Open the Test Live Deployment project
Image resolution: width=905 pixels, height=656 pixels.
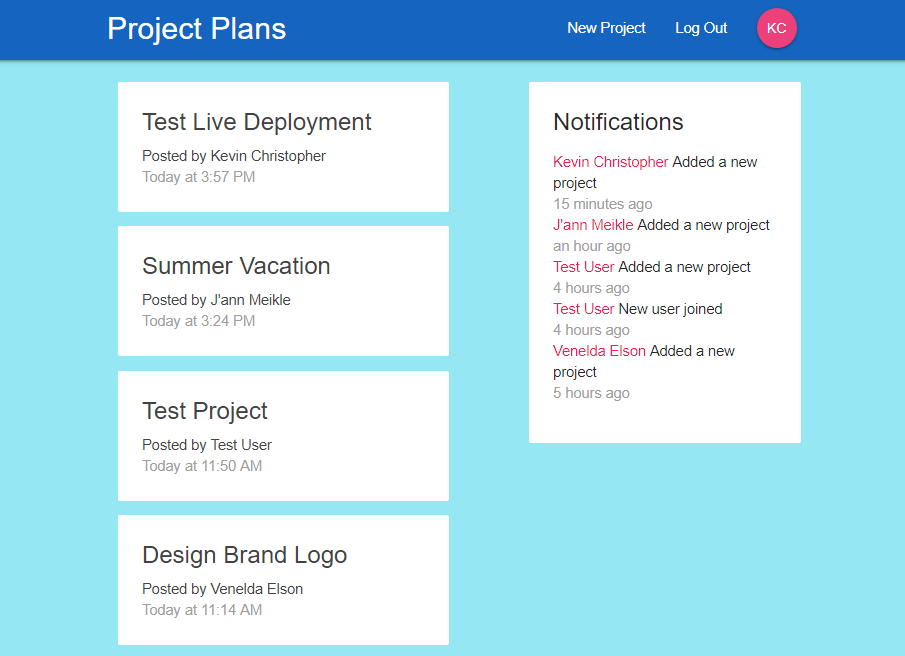coord(257,122)
